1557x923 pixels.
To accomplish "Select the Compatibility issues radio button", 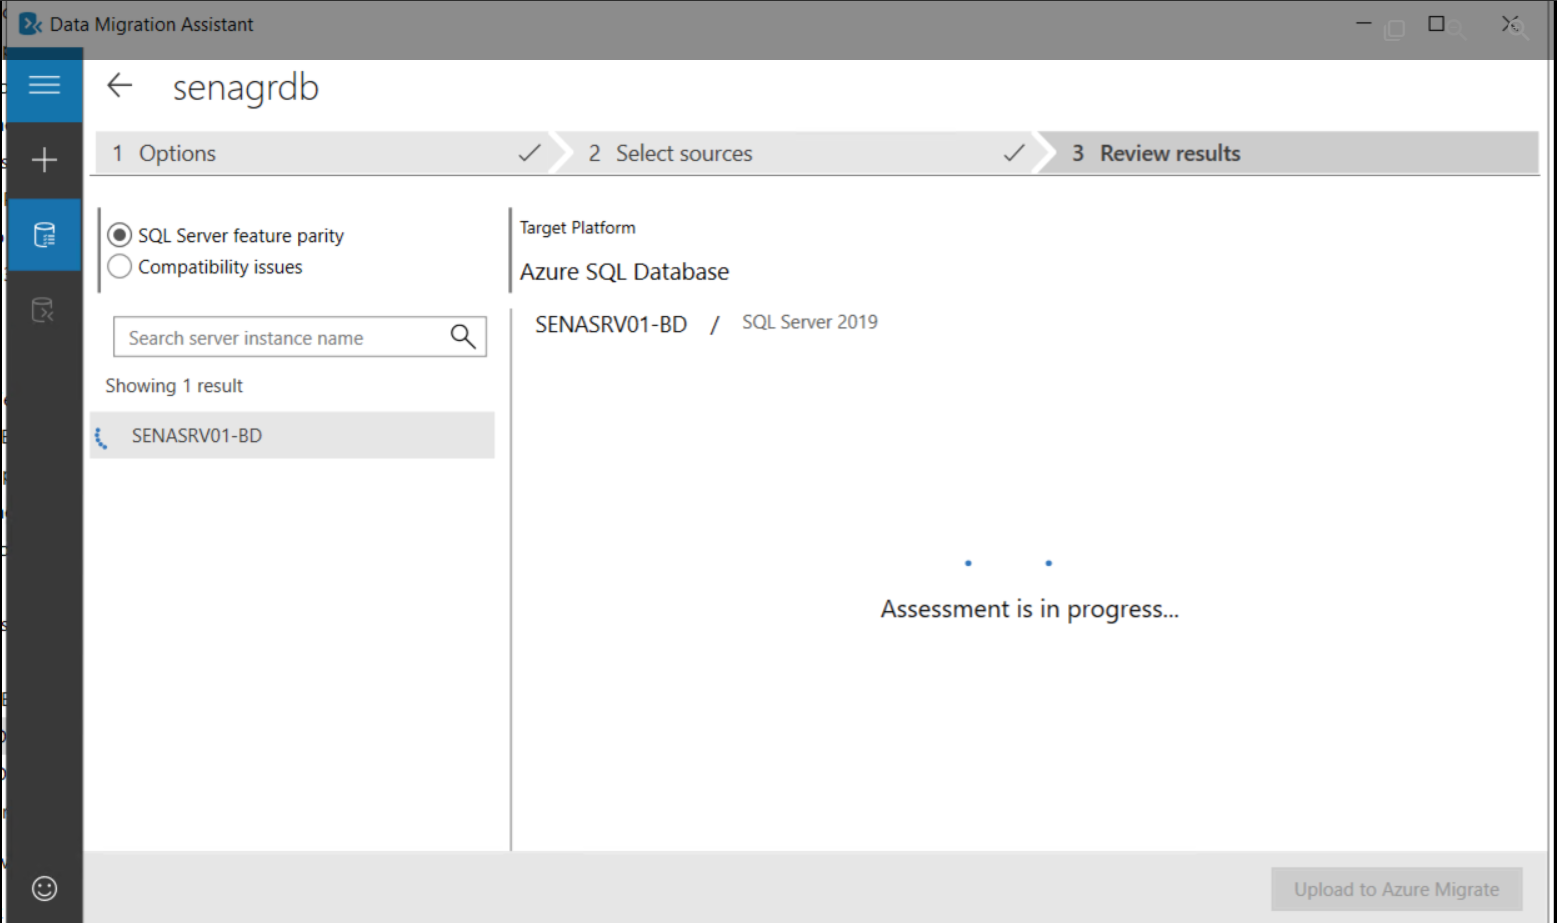I will [119, 266].
